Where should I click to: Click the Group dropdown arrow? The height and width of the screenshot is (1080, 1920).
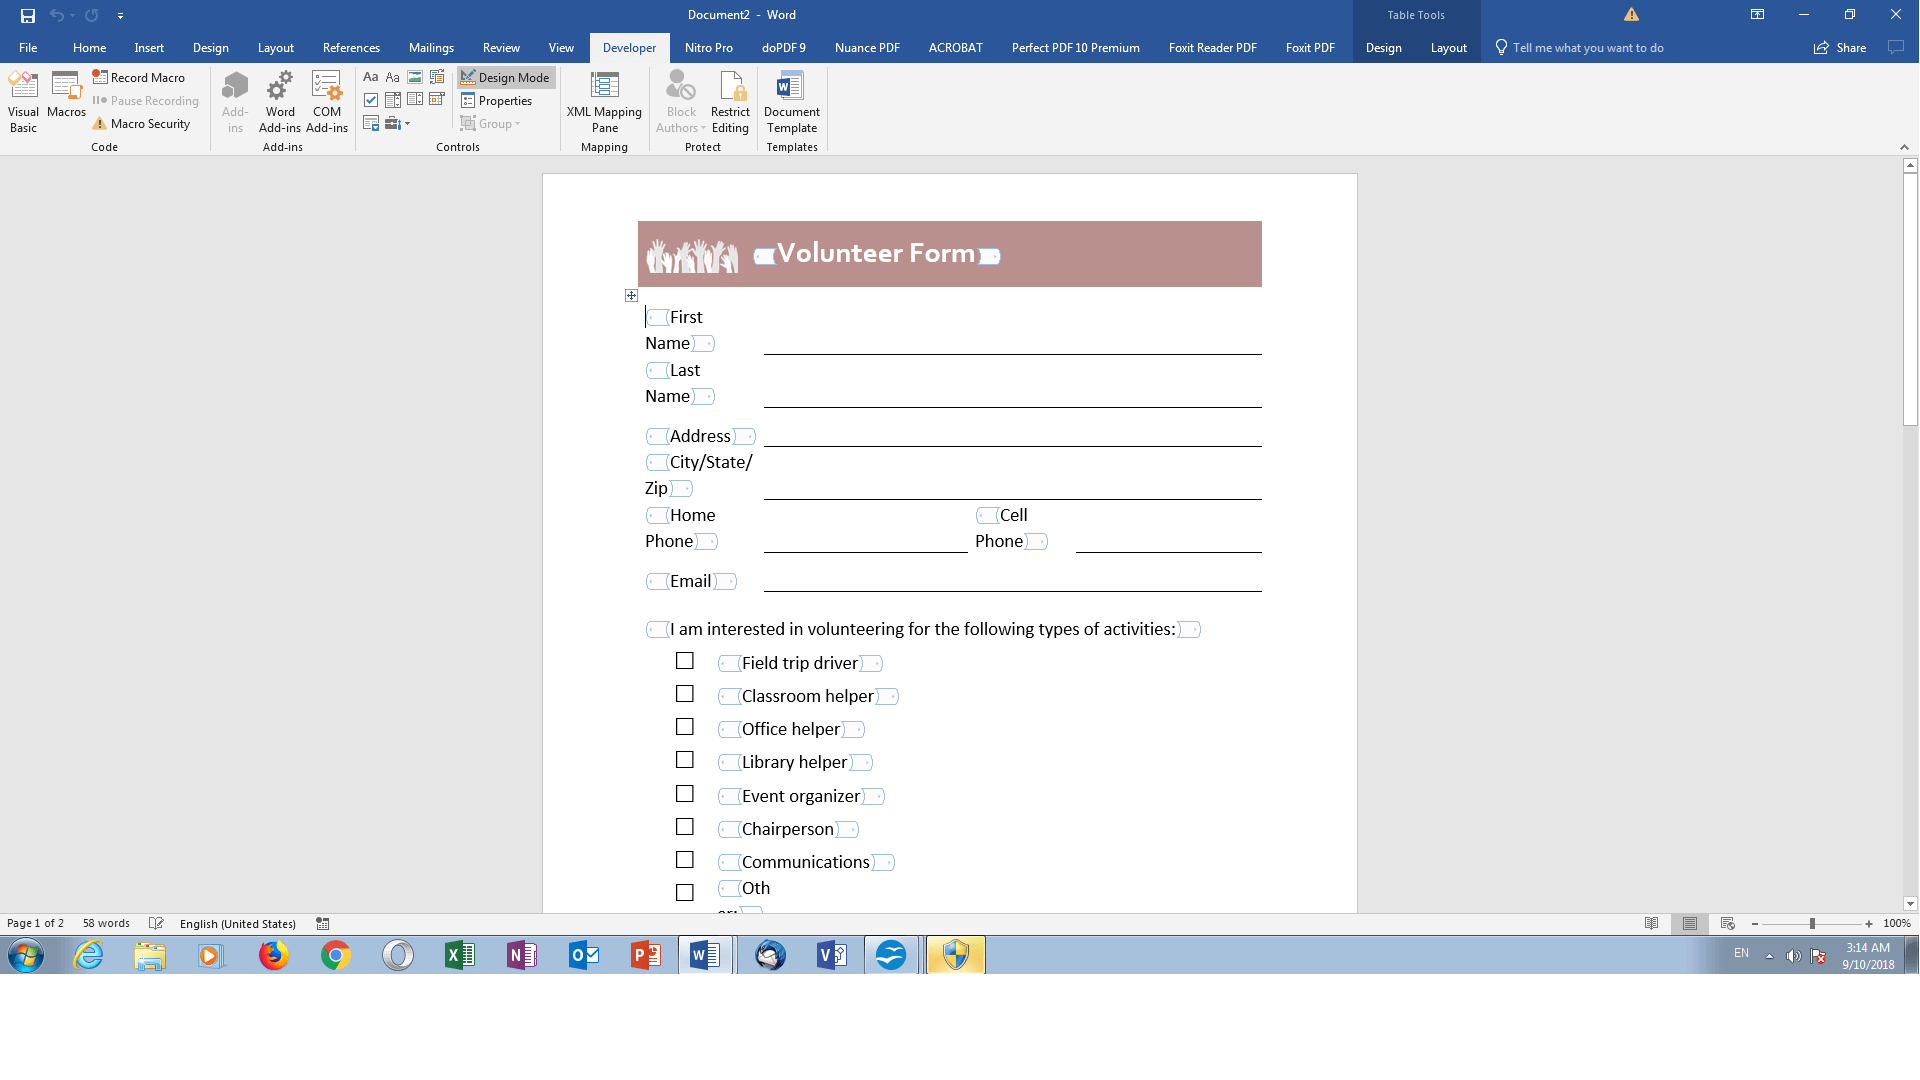517,124
